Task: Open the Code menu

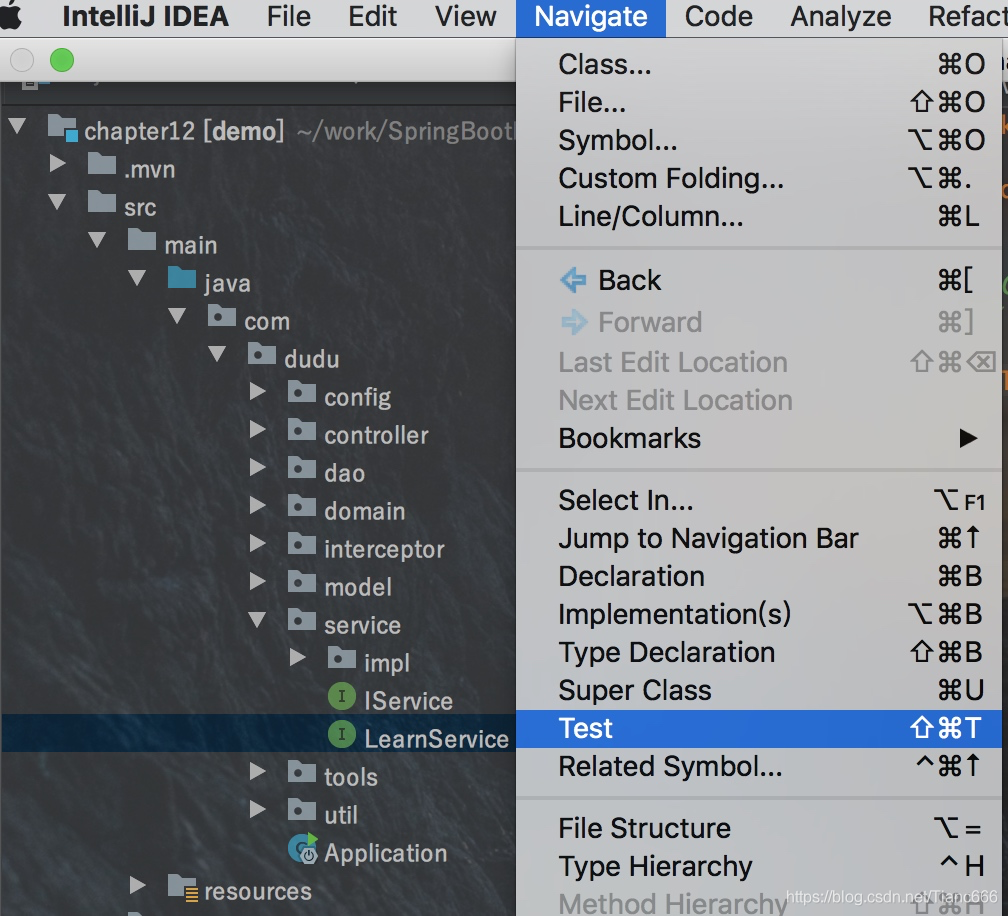Action: (x=719, y=17)
